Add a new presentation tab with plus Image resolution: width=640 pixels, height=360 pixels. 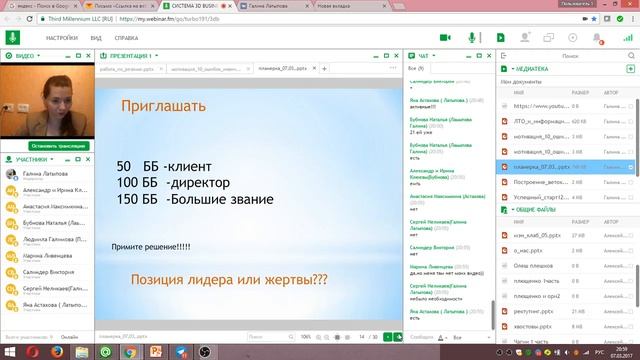pos(324,69)
